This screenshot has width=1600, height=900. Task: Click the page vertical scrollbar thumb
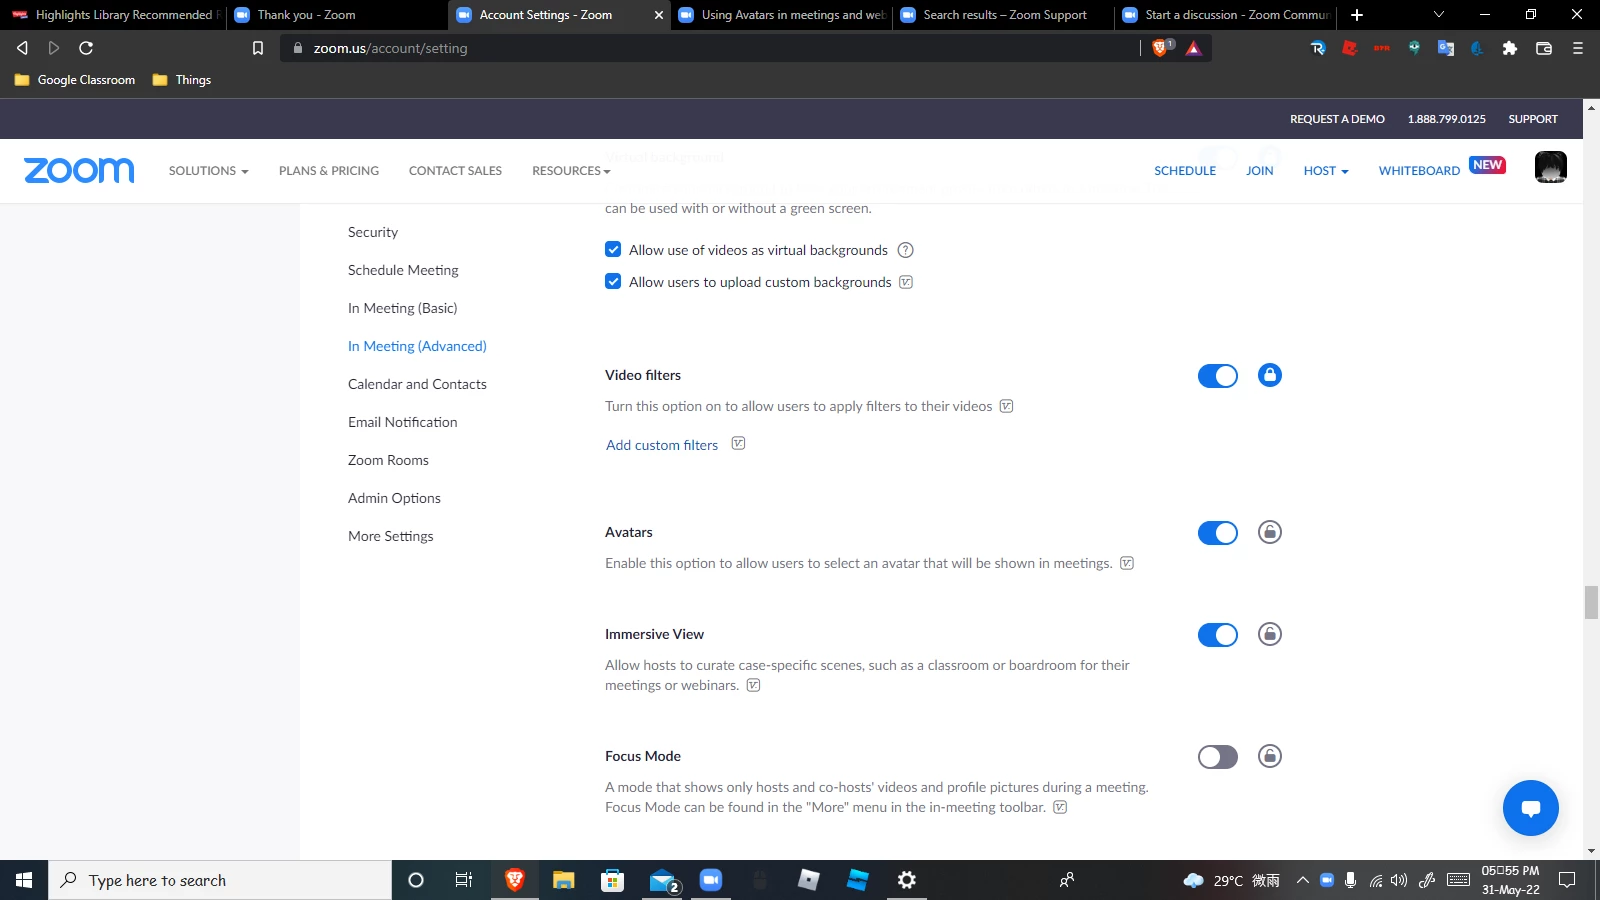coord(1591,603)
